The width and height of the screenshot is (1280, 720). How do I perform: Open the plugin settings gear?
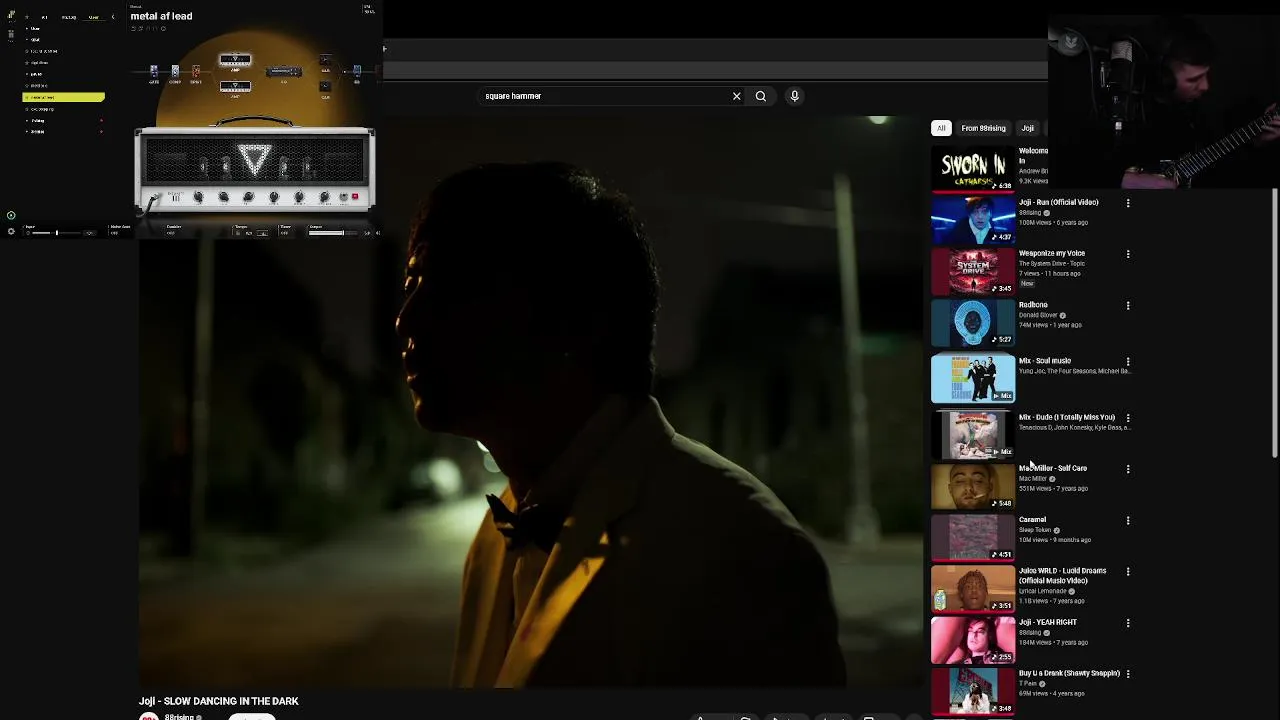pyautogui.click(x=11, y=231)
